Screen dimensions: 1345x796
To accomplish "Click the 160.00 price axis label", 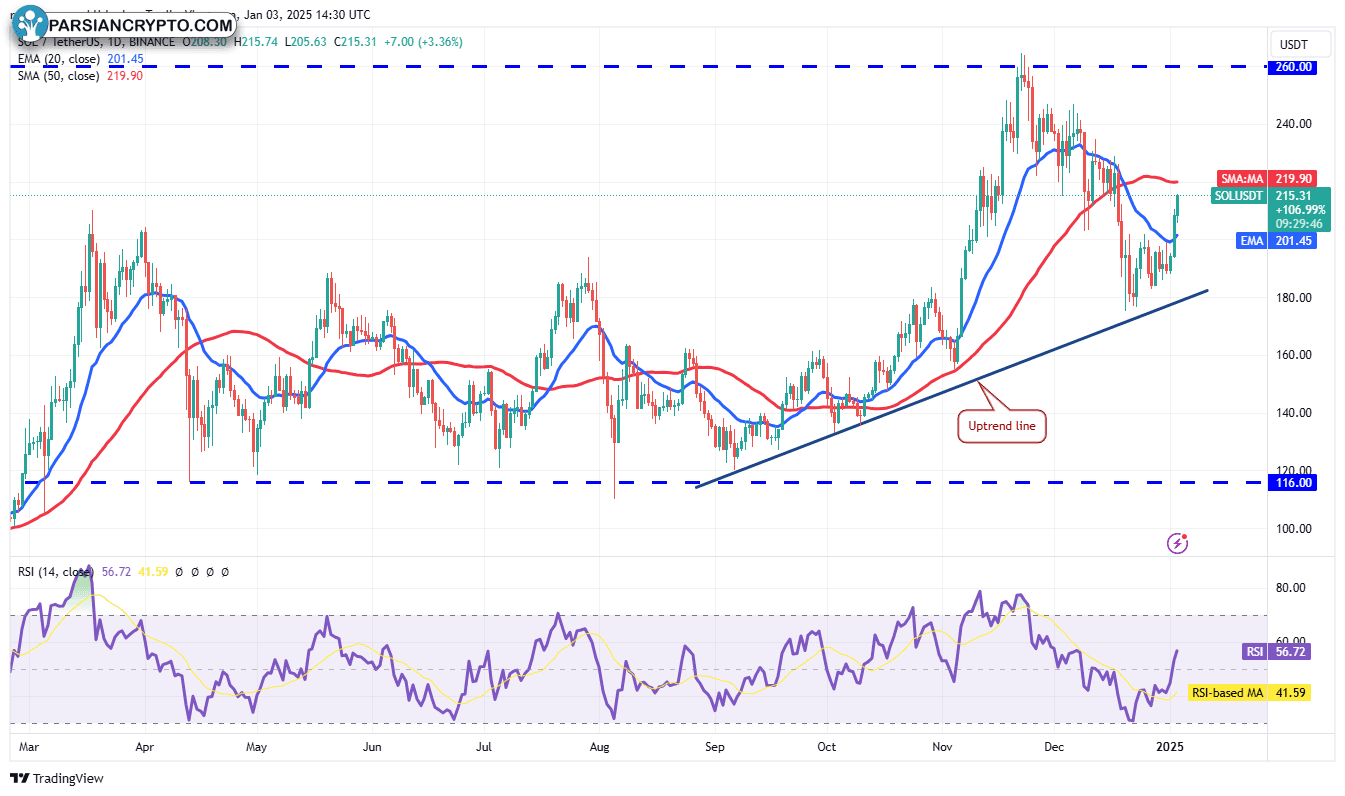I will [x=1294, y=355].
